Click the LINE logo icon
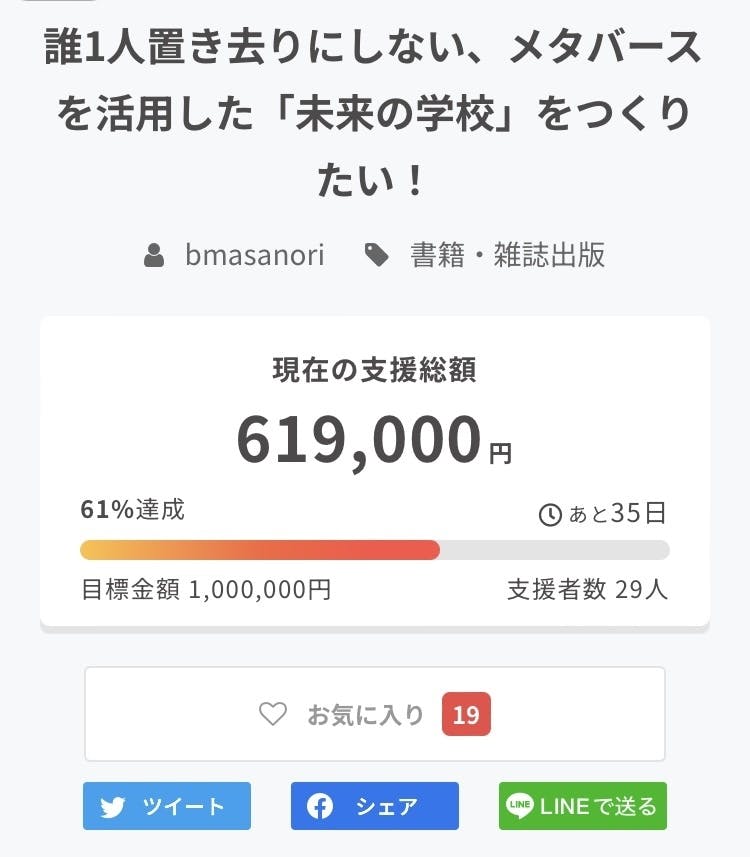750x857 pixels. (520, 805)
